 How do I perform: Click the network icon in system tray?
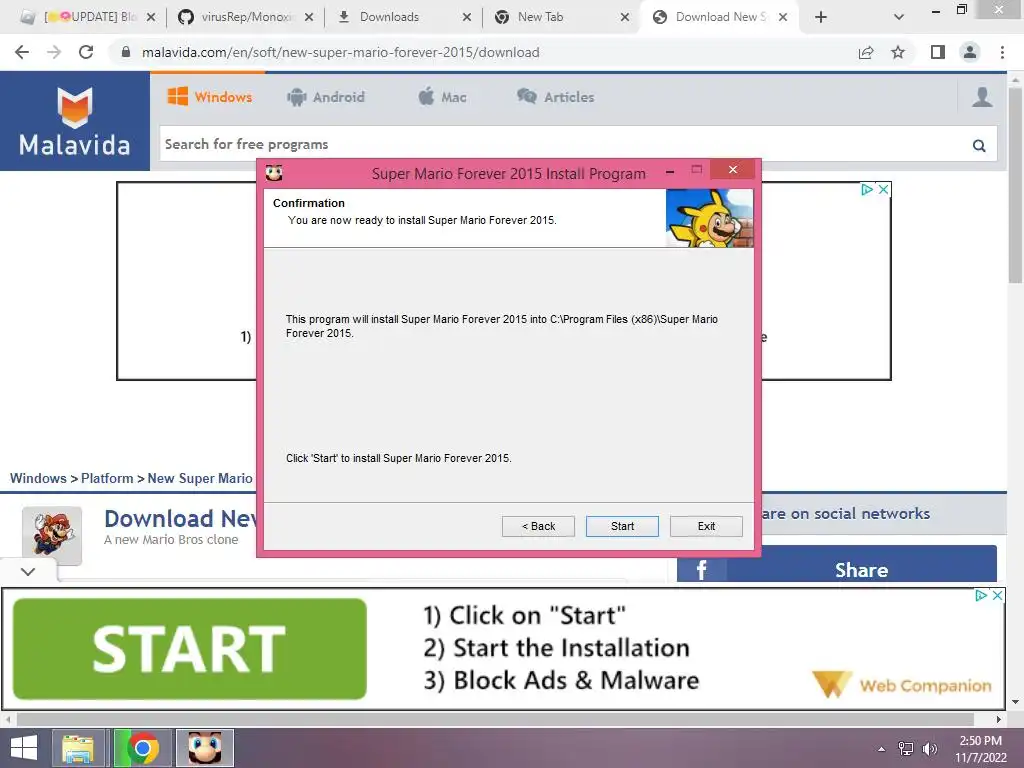905,749
